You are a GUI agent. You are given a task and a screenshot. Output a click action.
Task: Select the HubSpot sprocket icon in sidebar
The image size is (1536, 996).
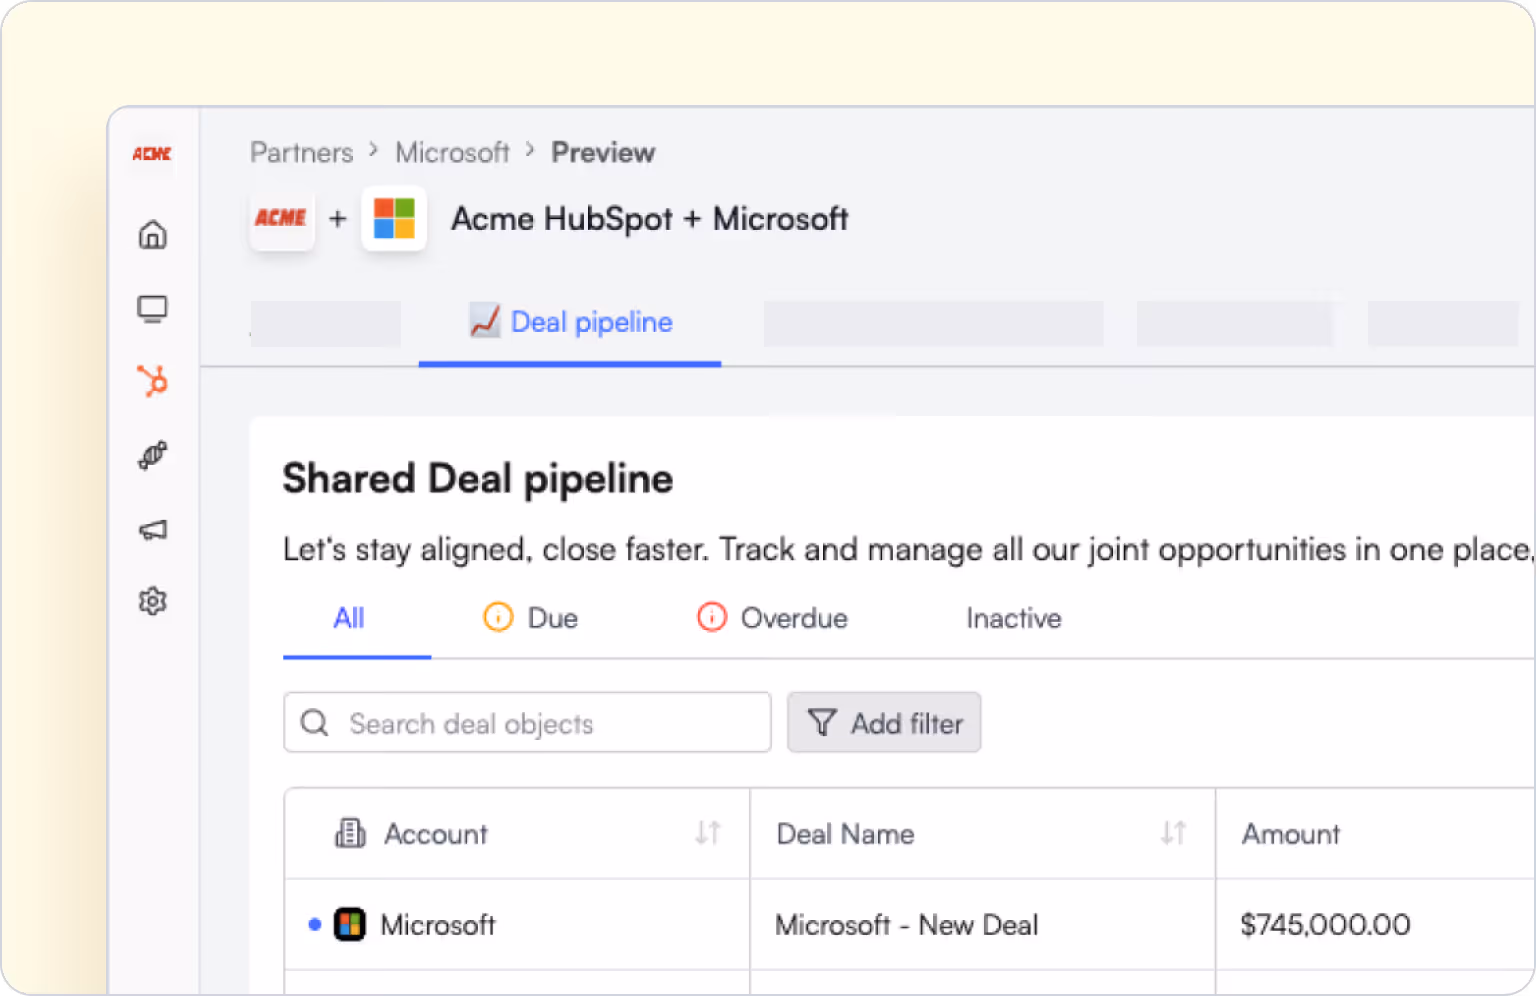tap(152, 381)
